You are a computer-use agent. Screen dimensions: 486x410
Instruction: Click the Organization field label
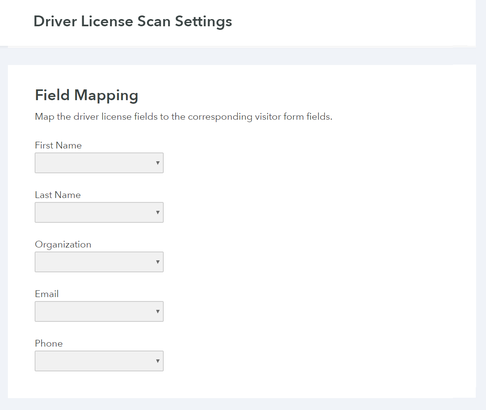point(63,245)
